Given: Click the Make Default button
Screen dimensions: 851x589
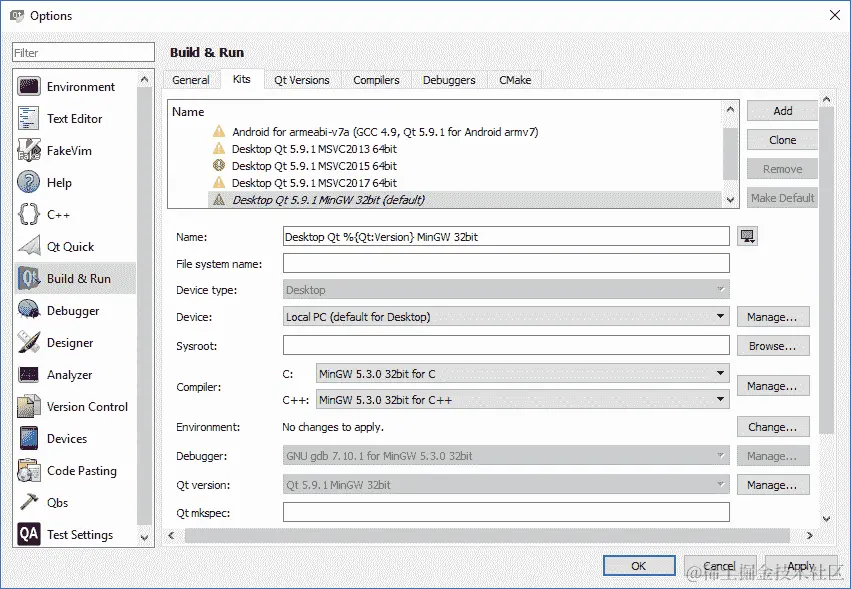Looking at the screenshot, I should pyautogui.click(x=782, y=198).
